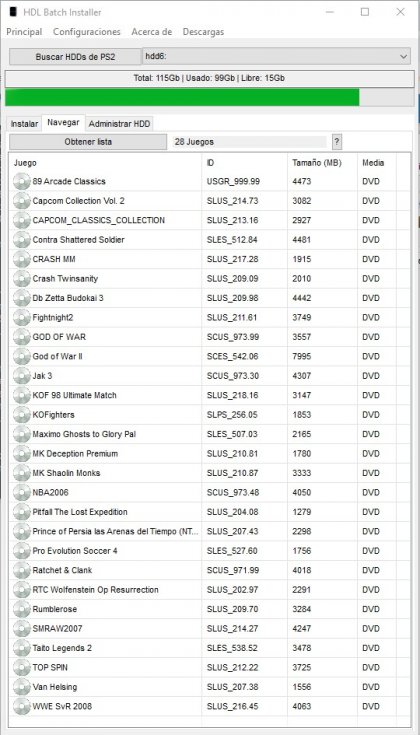Click the disc icon of Maximo Ghosts to Glory Pal
Viewport: 420px width, 735px height.
click(22, 434)
